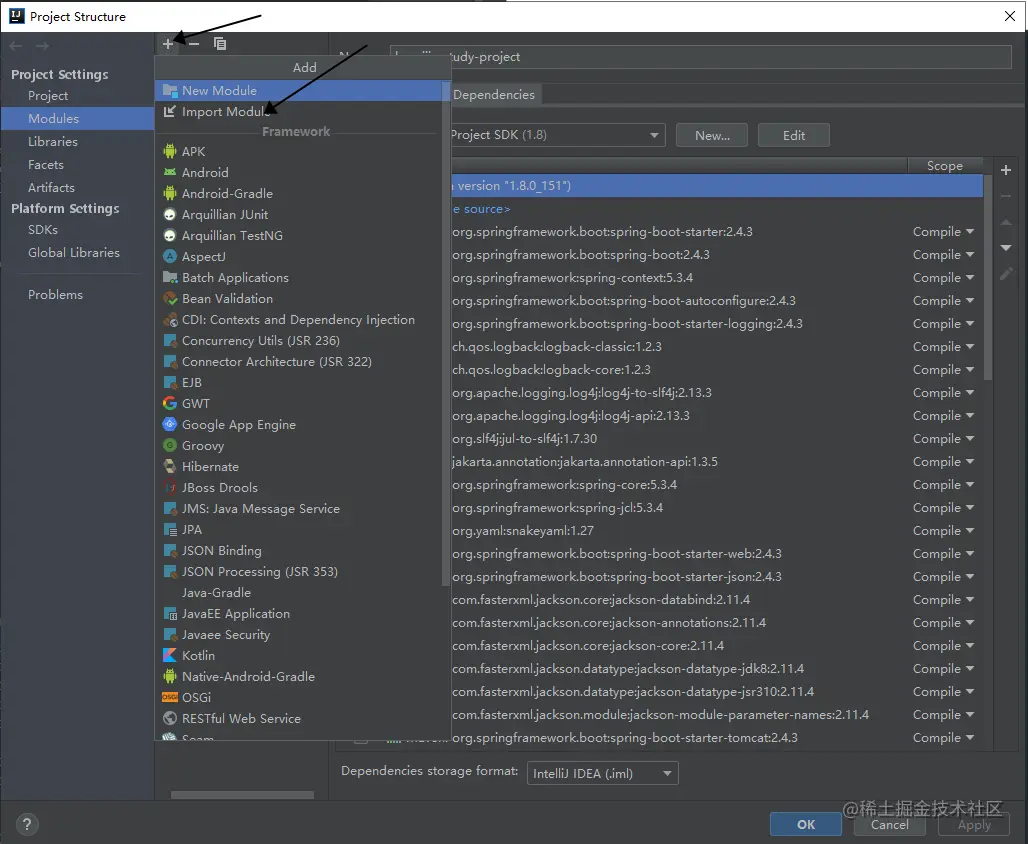Open SDKs under Platform Settings
The image size is (1028, 844).
coord(77,230)
